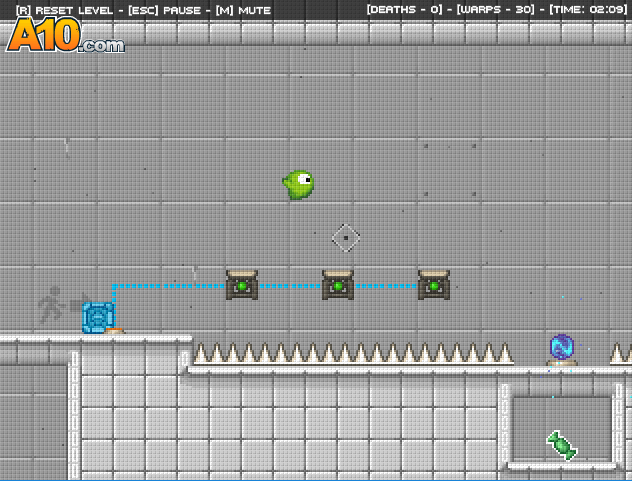
Task: Click the [R] Reset Level text
Action: [x=64, y=10]
